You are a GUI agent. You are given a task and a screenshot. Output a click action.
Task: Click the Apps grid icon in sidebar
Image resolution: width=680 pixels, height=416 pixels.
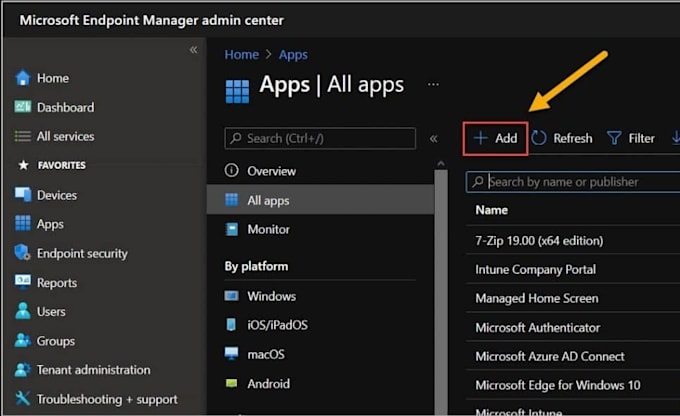[x=23, y=223]
